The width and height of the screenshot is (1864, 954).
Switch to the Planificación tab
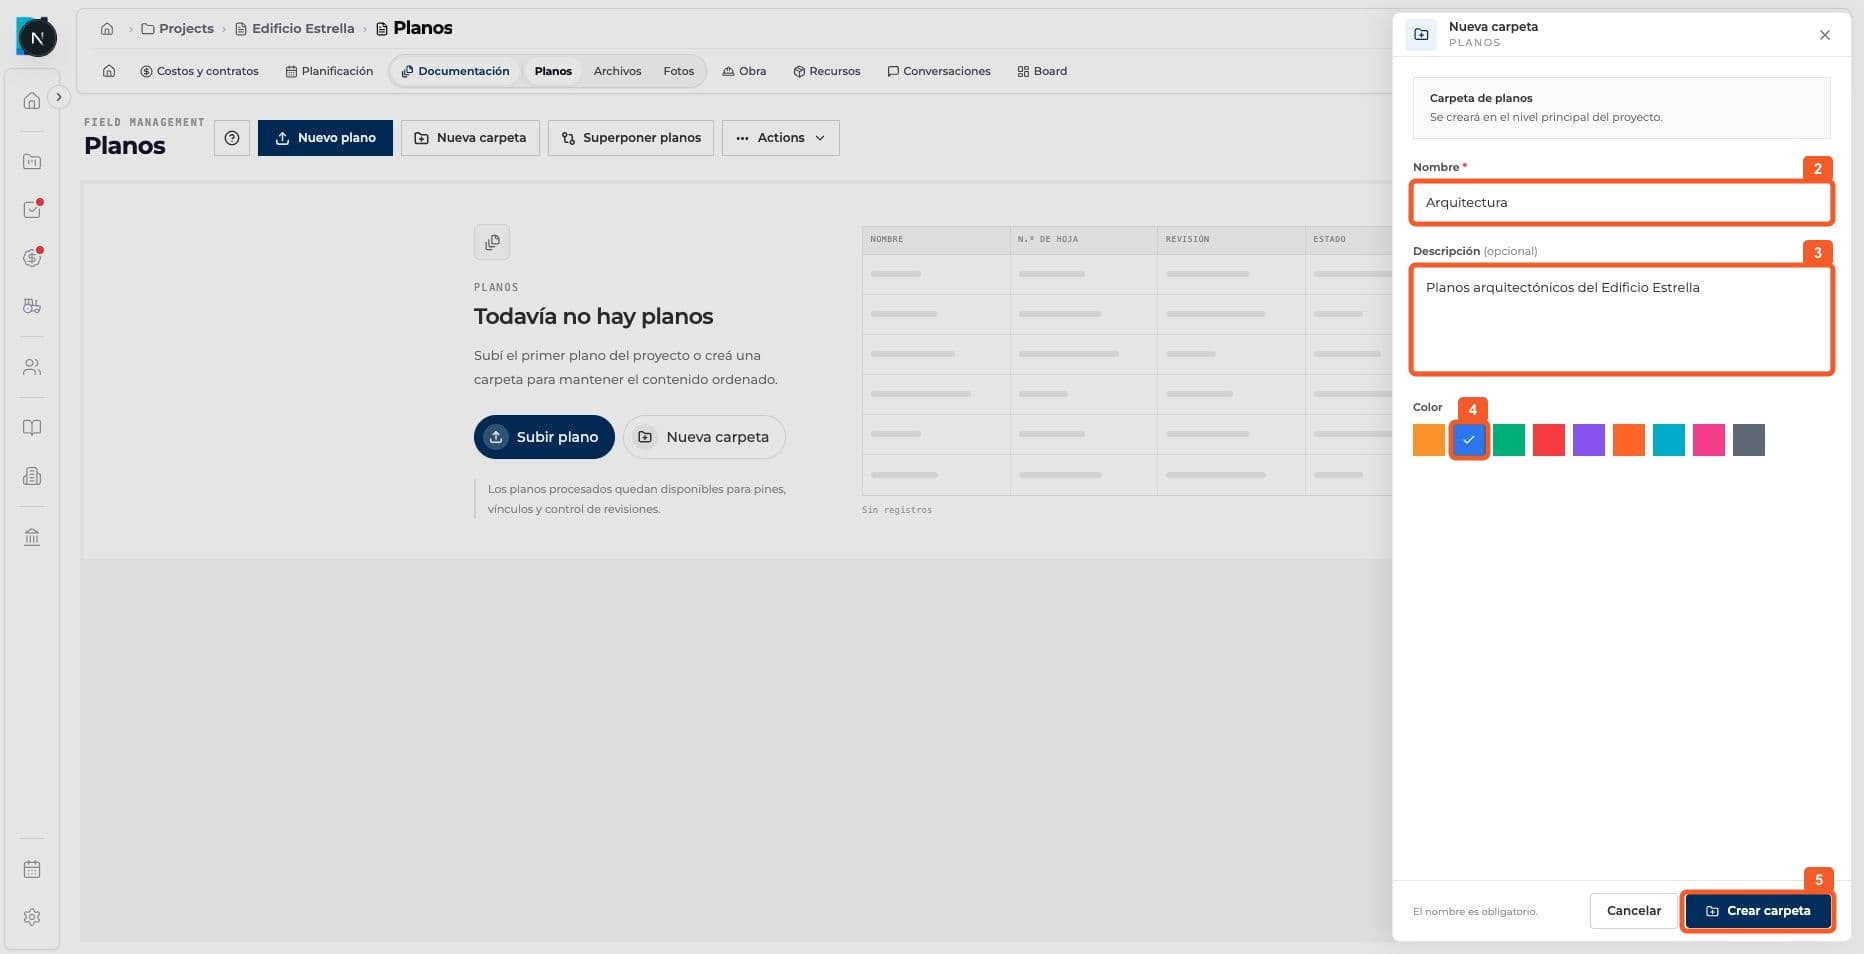(x=329, y=71)
